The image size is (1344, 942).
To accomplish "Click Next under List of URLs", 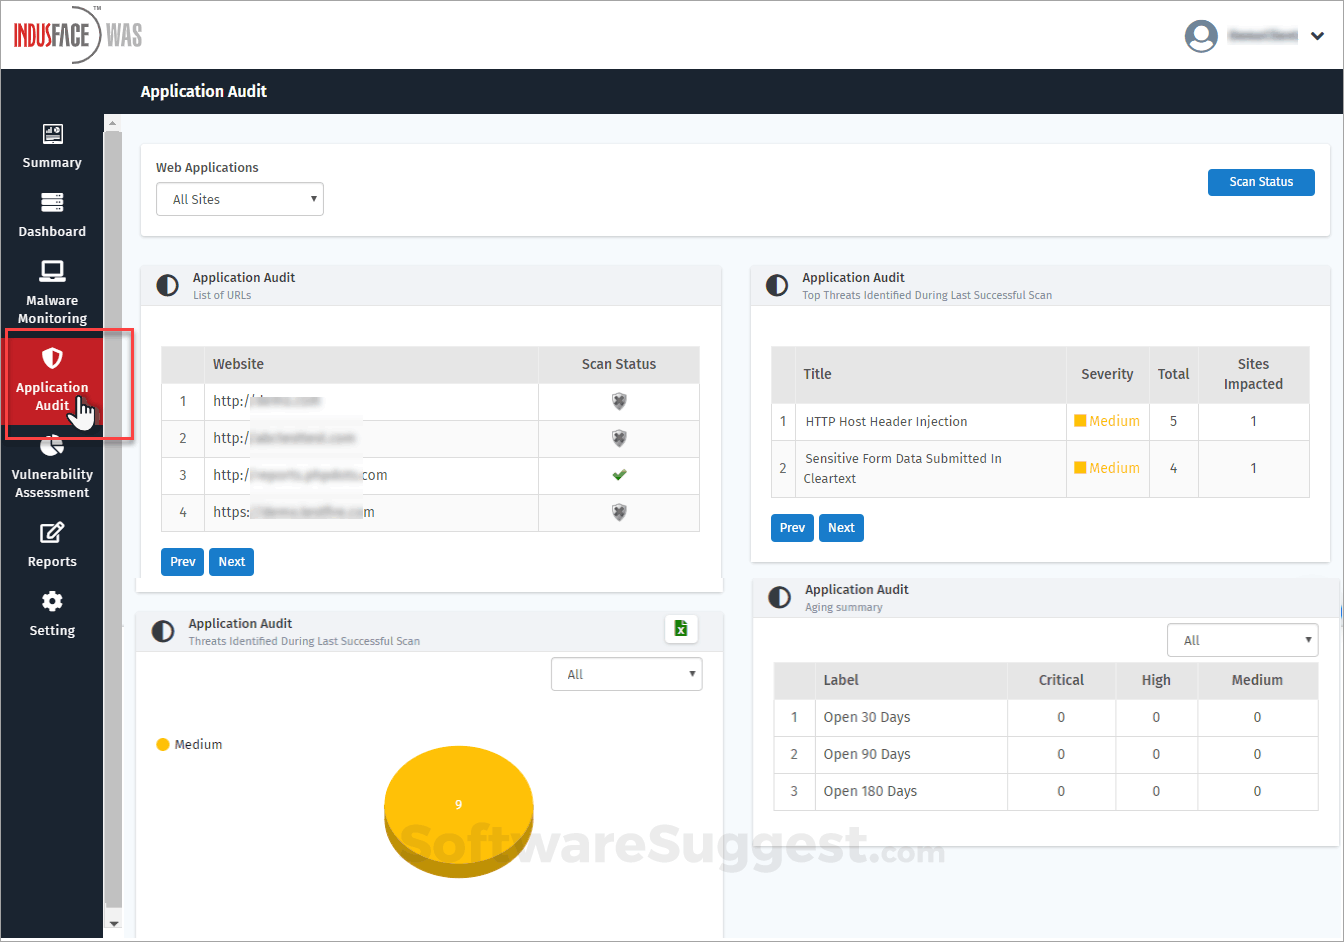I will pos(232,562).
